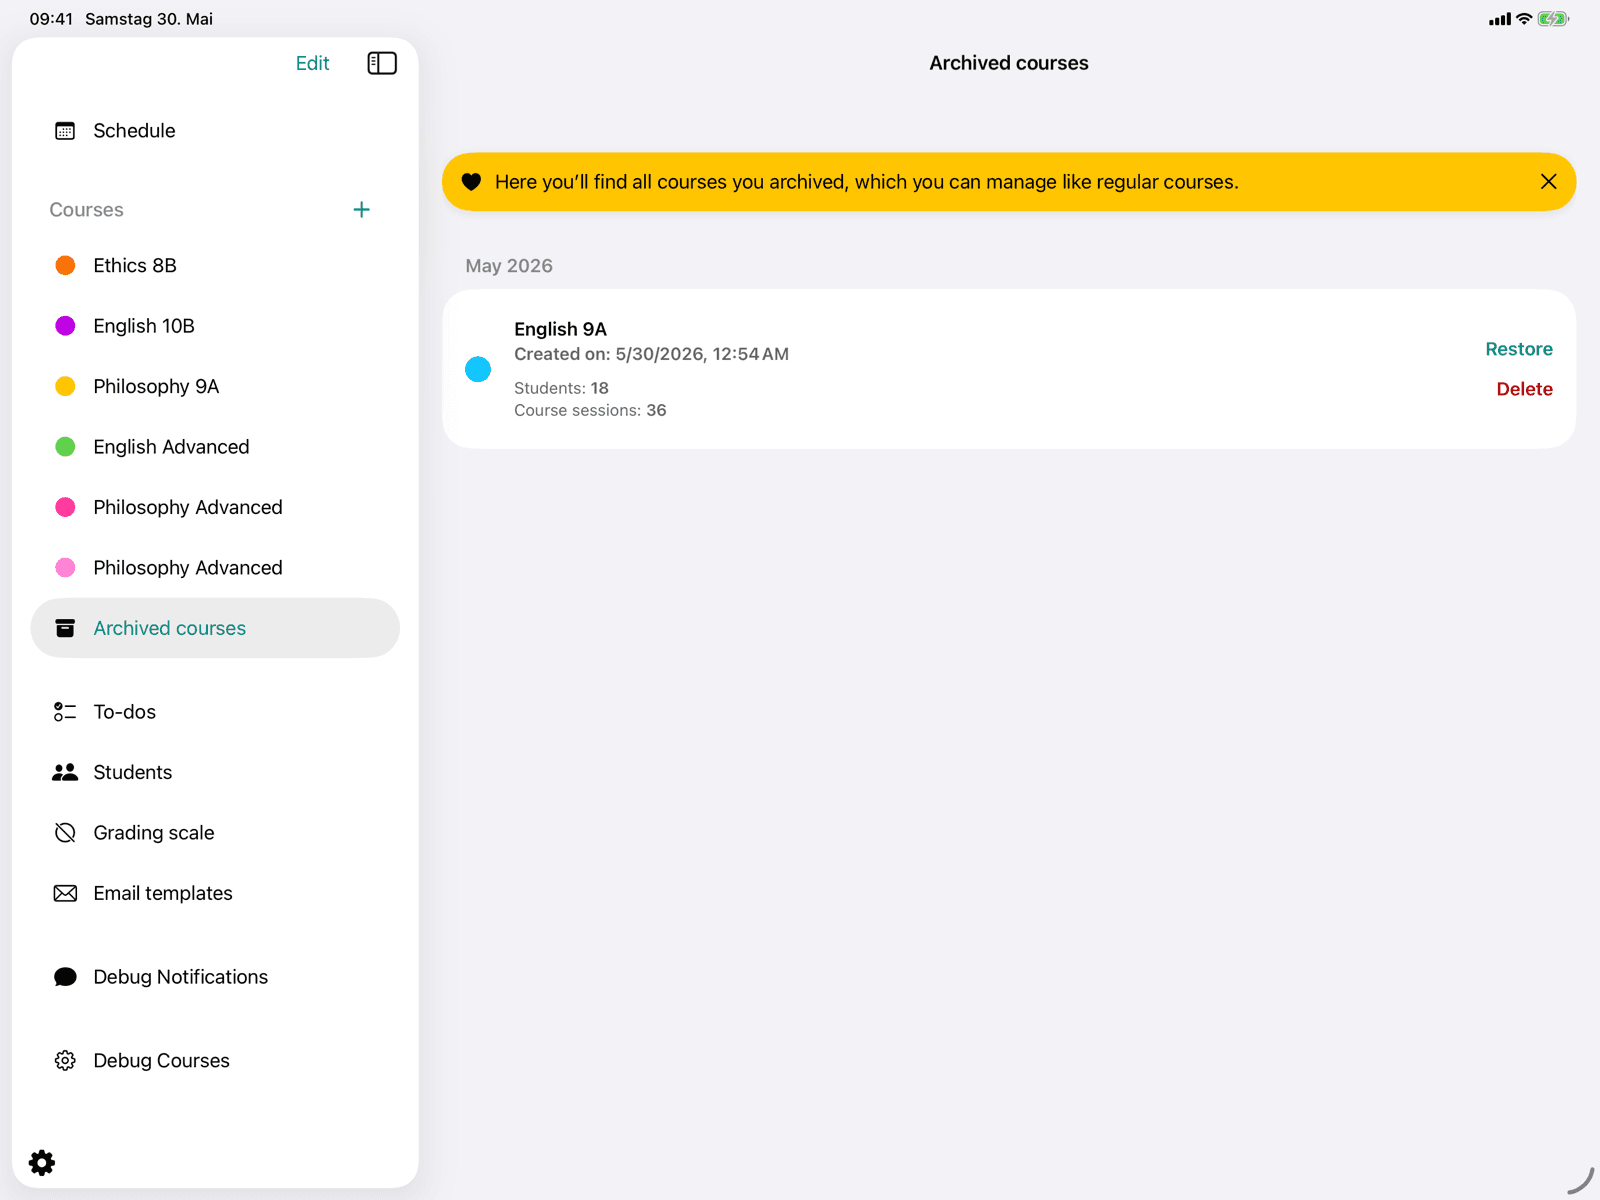Dismiss the yellow info banner
The image size is (1600, 1200).
tap(1548, 182)
